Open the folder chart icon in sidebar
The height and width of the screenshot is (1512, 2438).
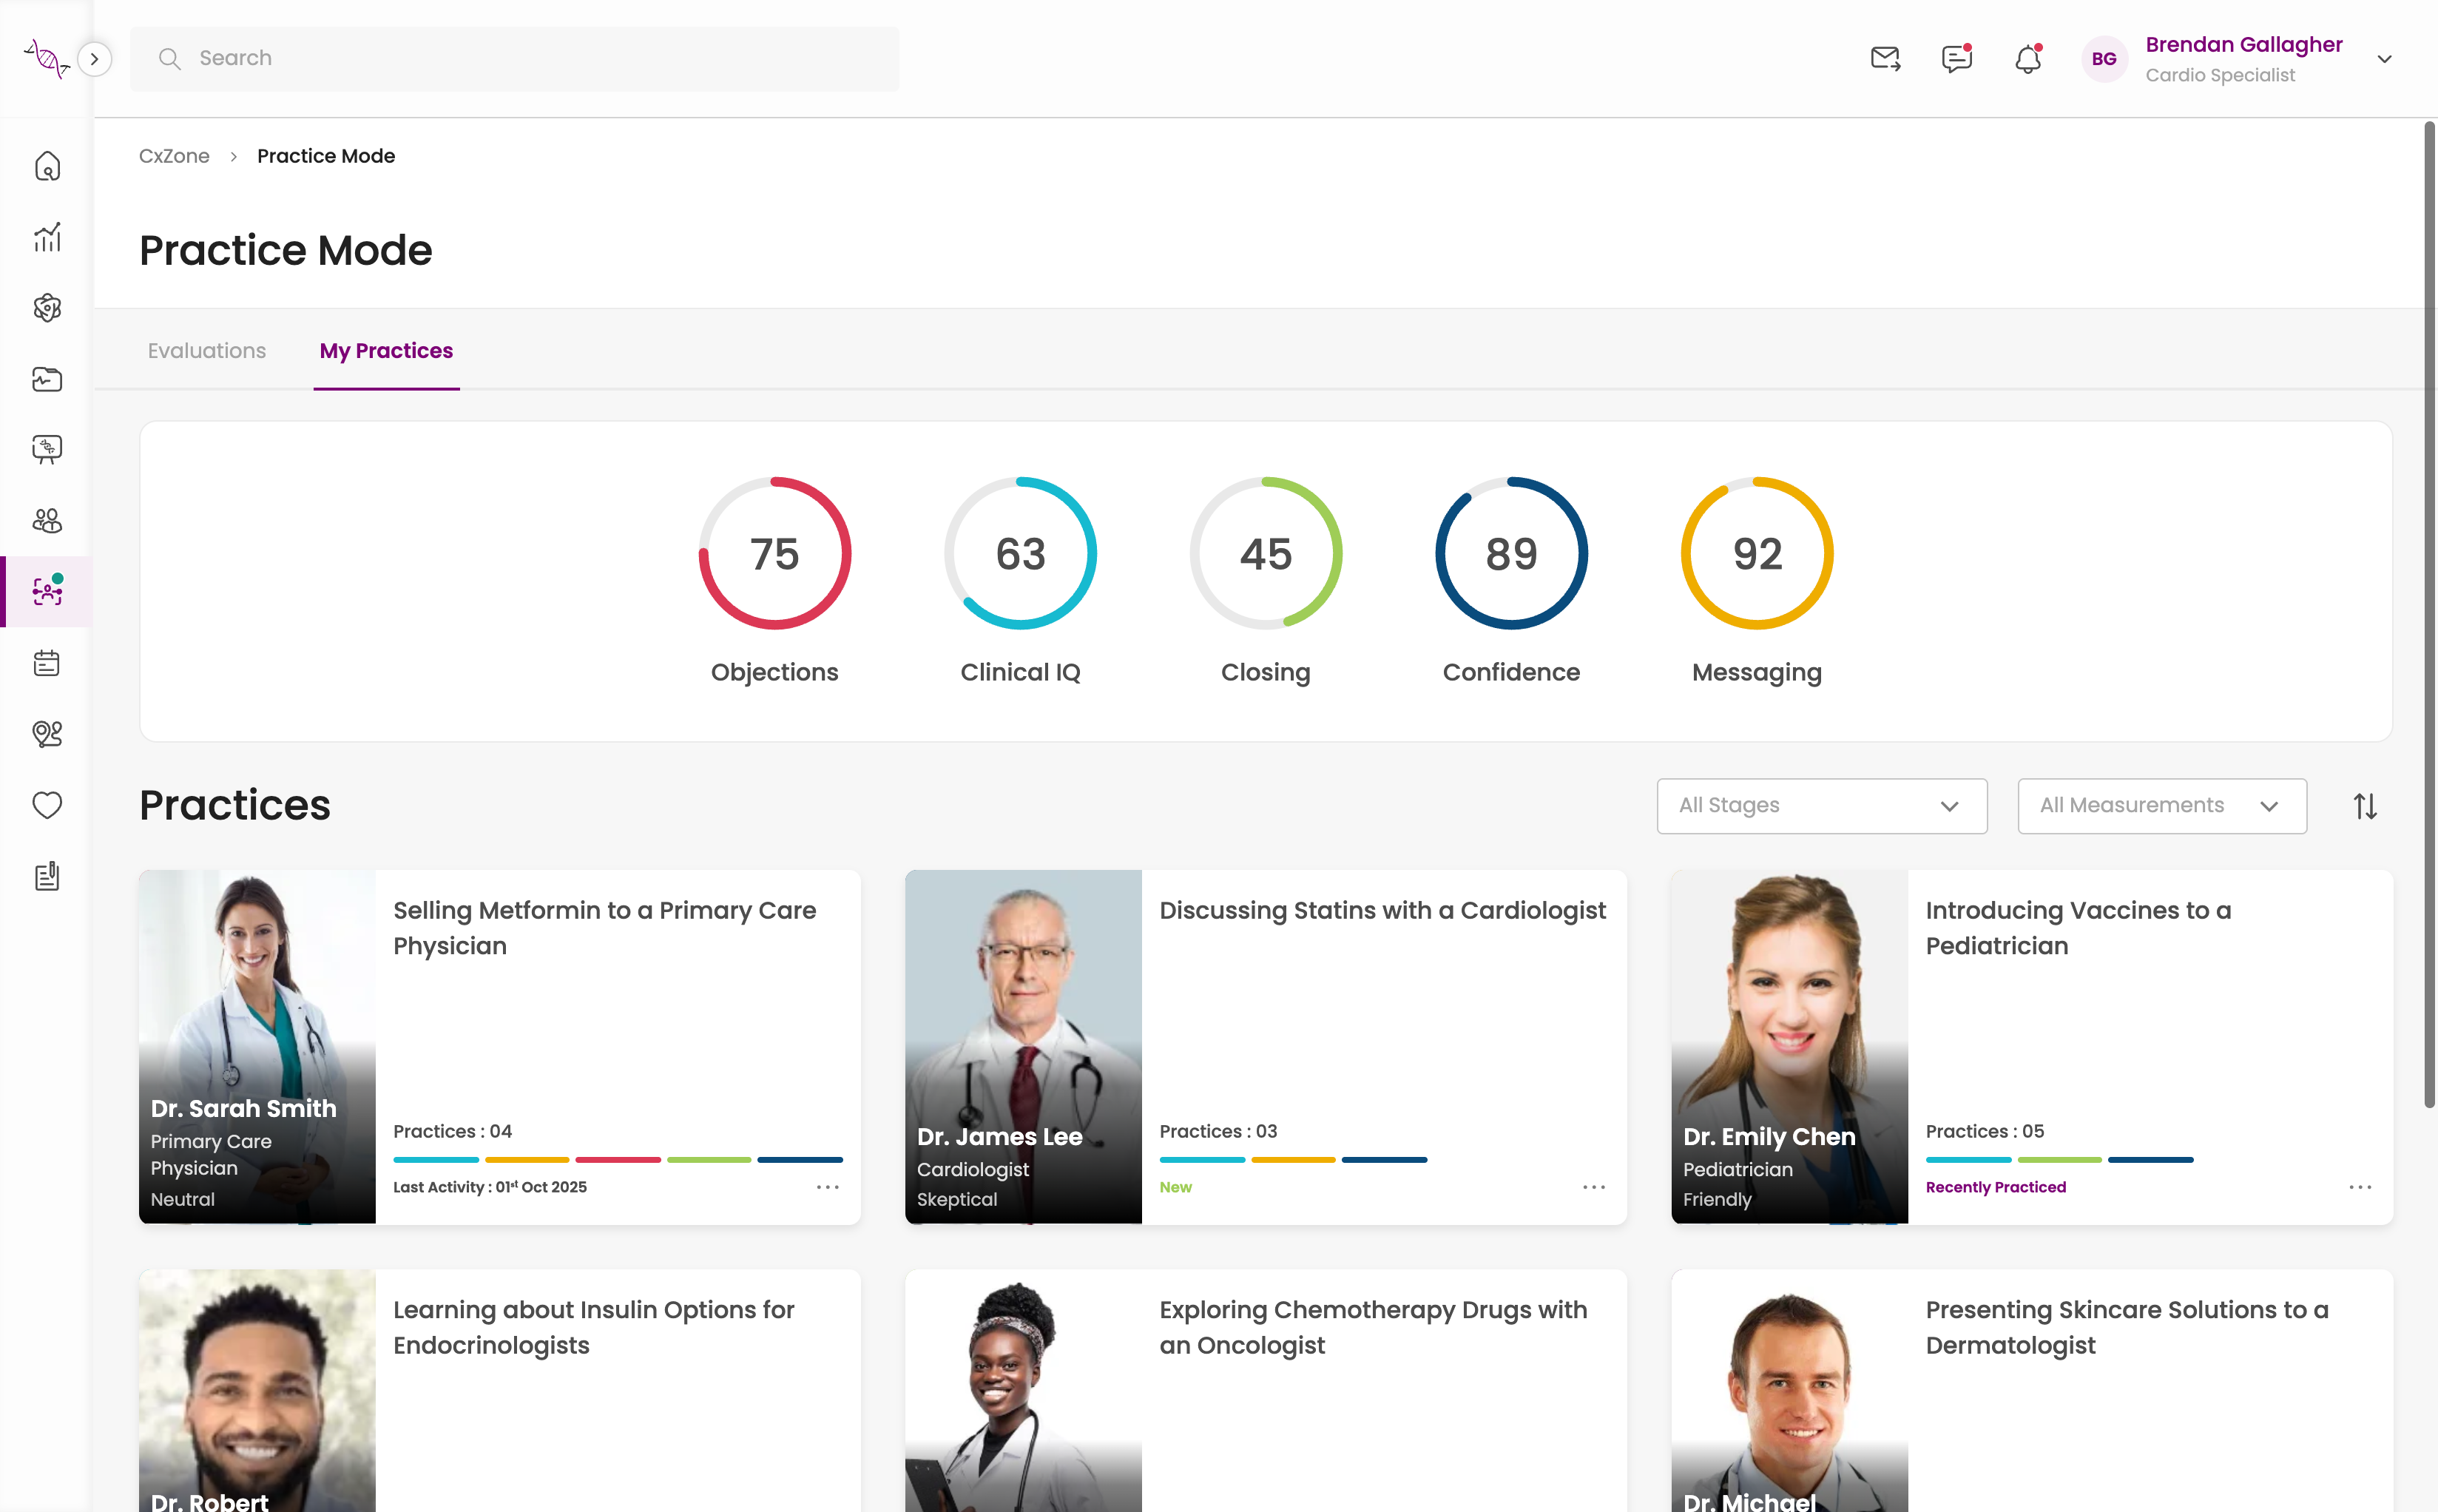coord(47,379)
